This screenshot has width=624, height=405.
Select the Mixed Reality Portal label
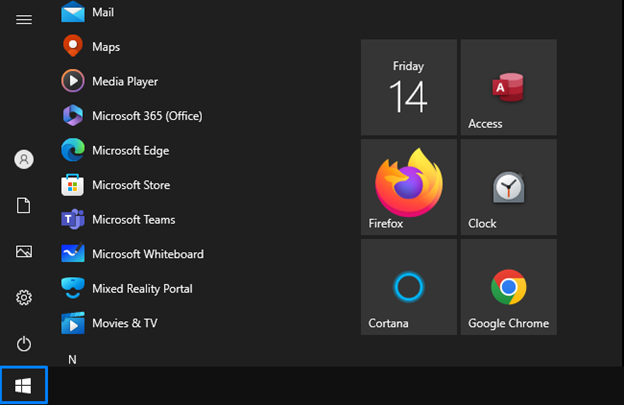click(142, 288)
